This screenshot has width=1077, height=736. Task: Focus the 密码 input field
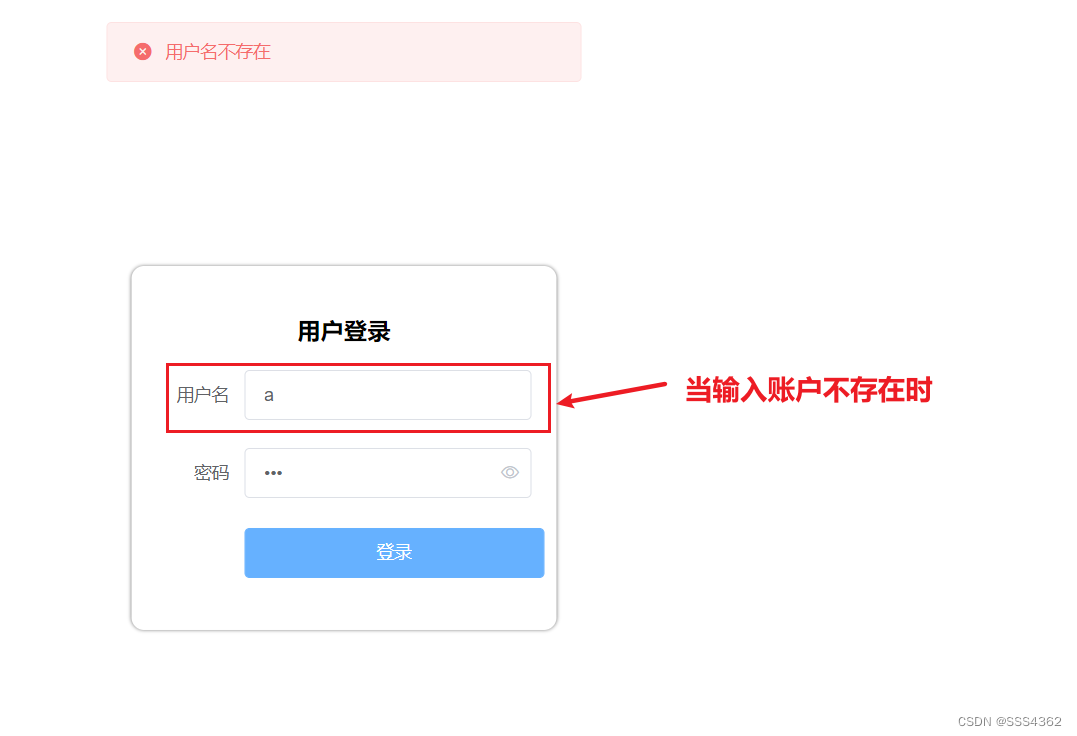[388, 473]
